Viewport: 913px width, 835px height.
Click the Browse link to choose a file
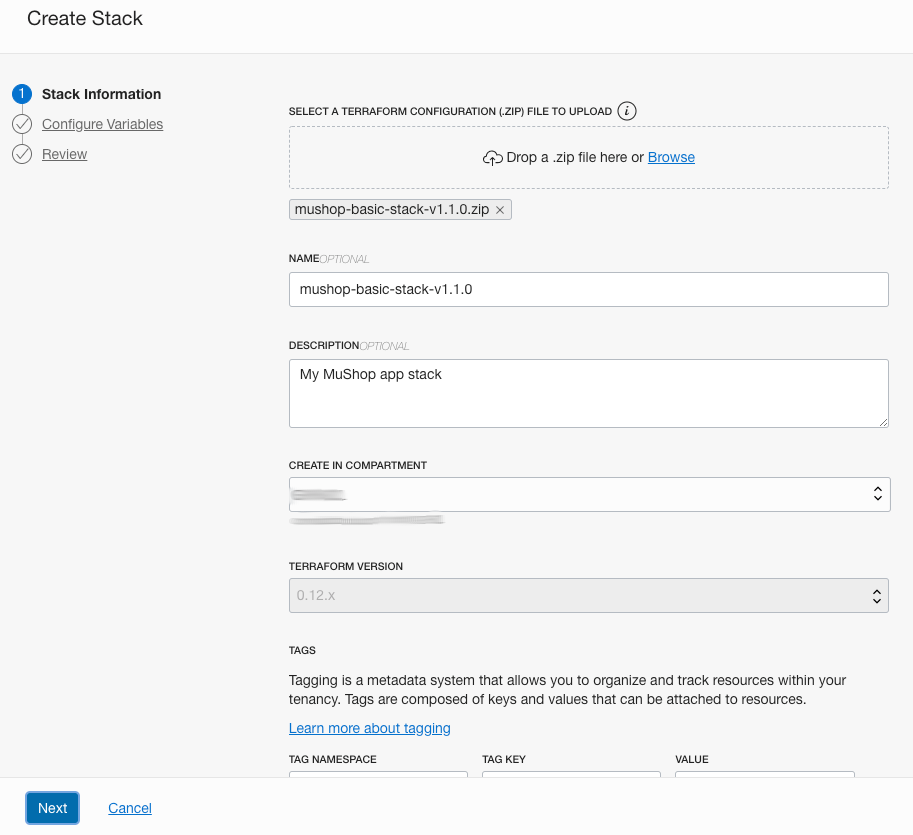670,157
